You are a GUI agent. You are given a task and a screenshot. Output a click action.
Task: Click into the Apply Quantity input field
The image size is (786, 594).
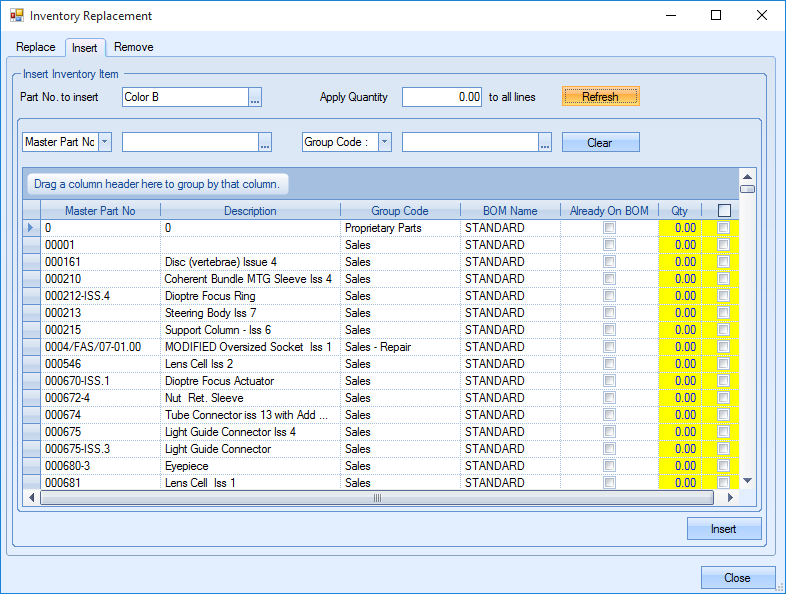coord(443,97)
